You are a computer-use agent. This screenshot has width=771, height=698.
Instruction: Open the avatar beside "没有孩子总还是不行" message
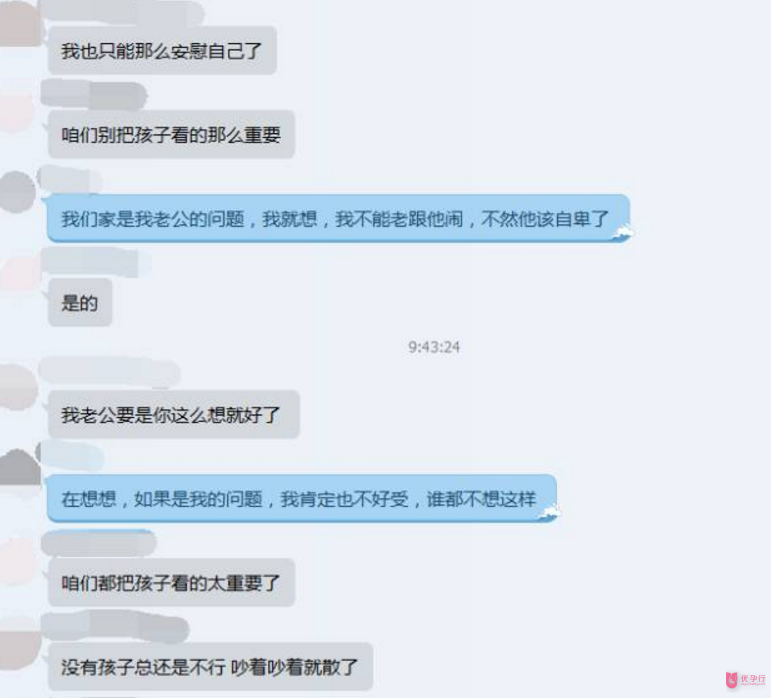(x=20, y=645)
